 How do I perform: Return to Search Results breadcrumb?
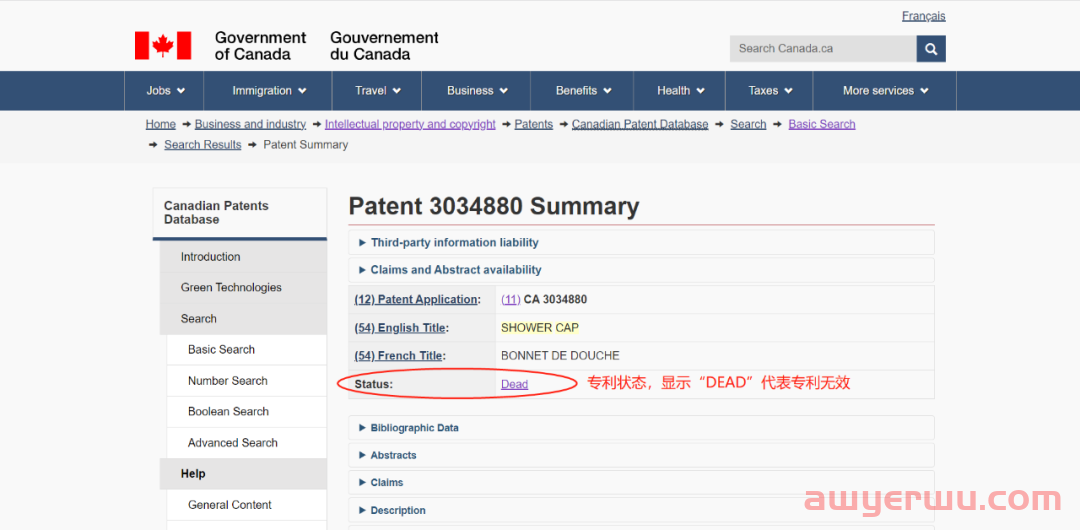pos(202,145)
